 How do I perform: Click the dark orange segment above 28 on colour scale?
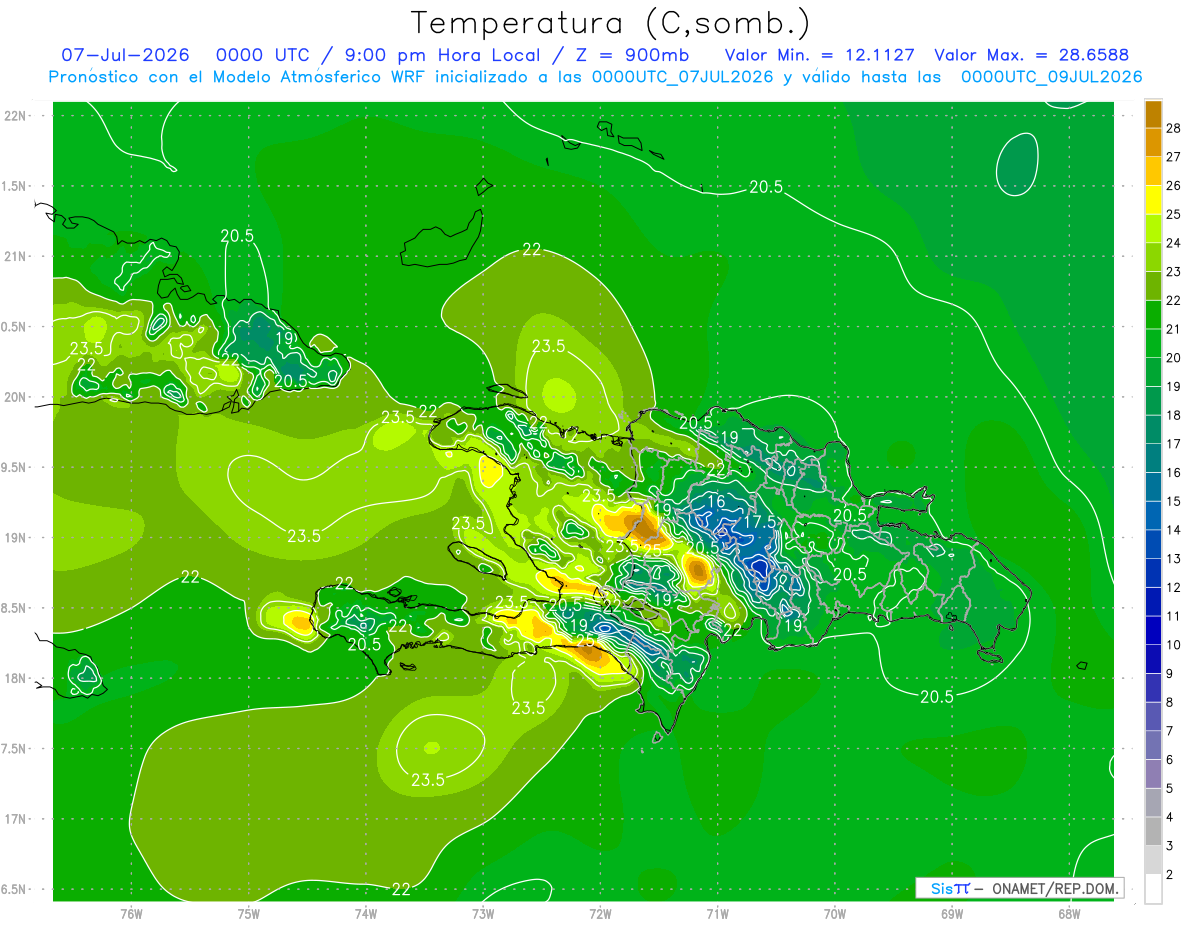click(1153, 114)
